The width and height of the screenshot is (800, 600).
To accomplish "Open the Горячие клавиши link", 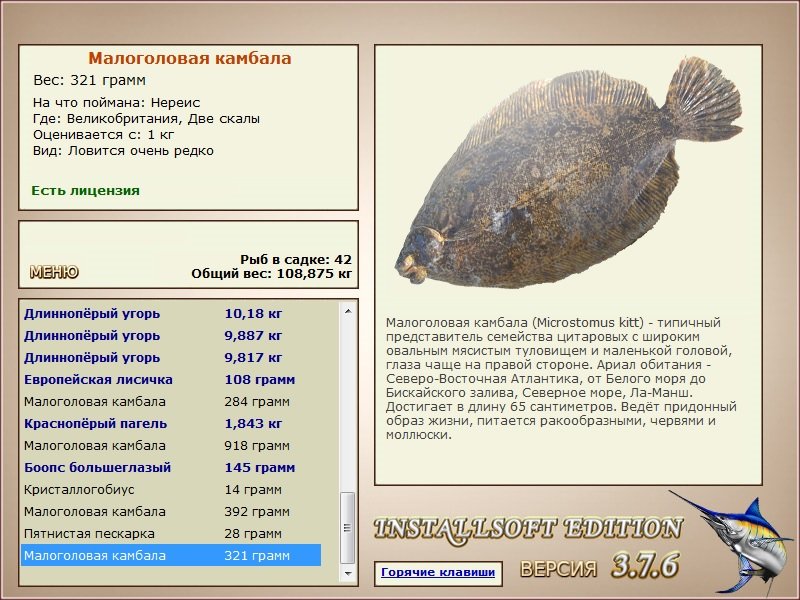I will click(438, 572).
